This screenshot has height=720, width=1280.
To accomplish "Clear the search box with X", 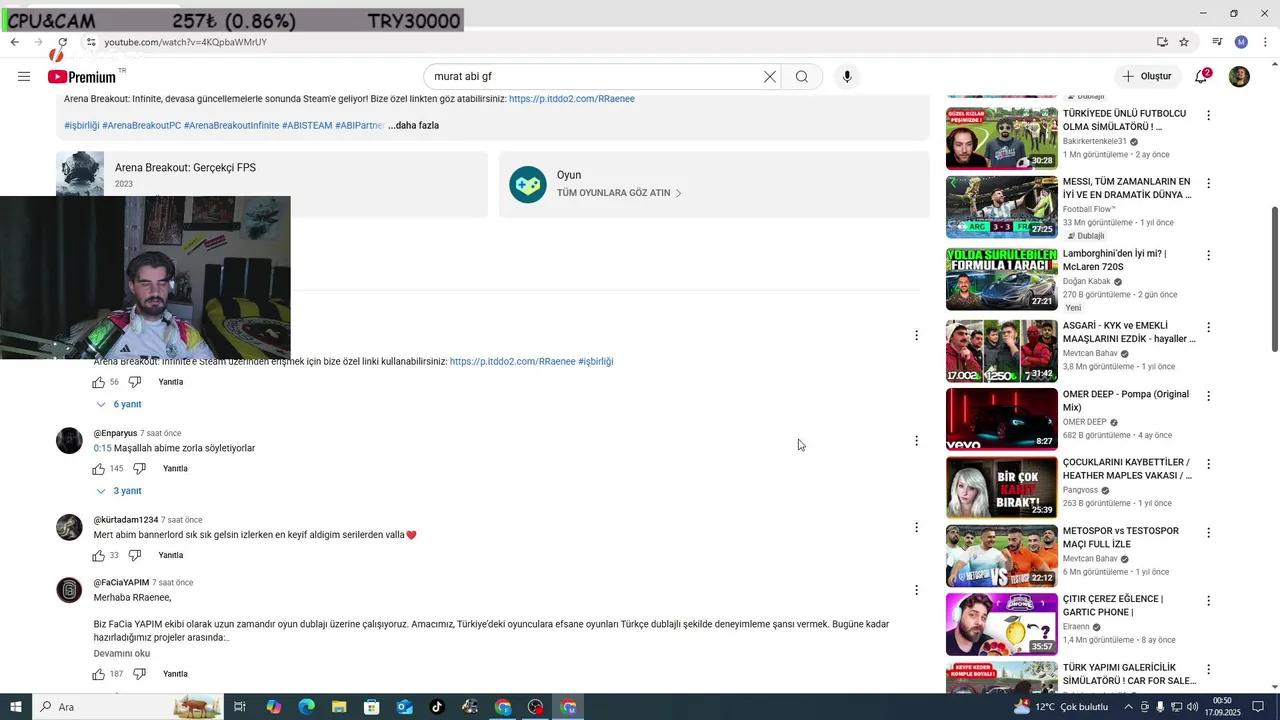I will [x=770, y=77].
